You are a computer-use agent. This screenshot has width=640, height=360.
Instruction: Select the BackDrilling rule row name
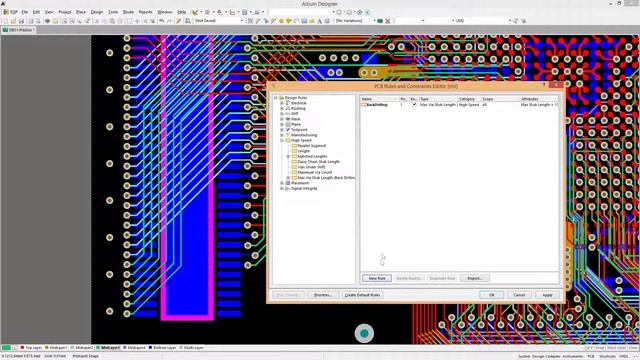tap(377, 105)
